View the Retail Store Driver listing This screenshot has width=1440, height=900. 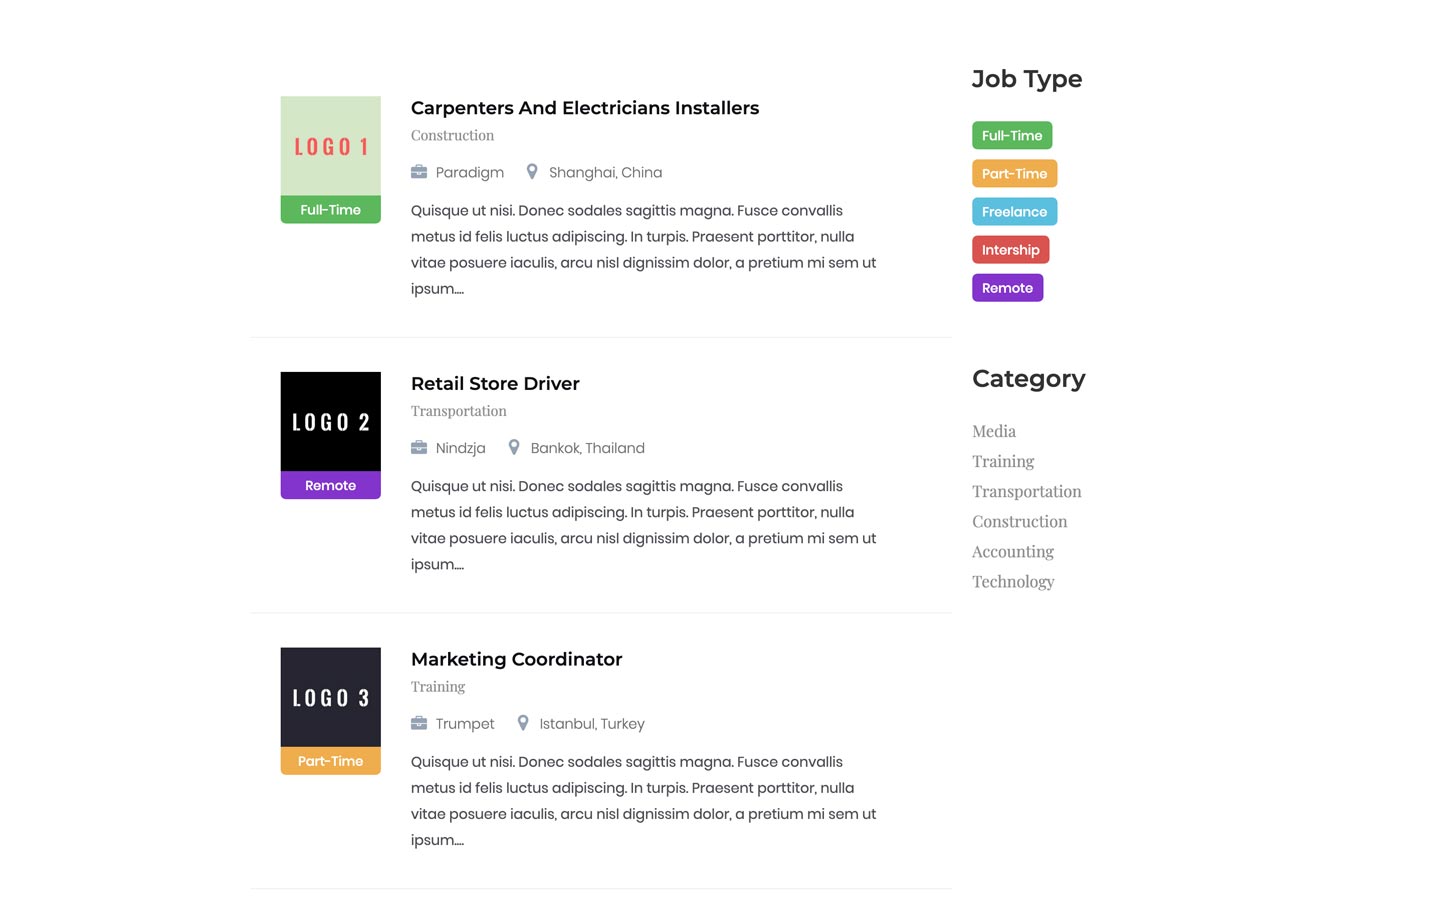click(494, 383)
